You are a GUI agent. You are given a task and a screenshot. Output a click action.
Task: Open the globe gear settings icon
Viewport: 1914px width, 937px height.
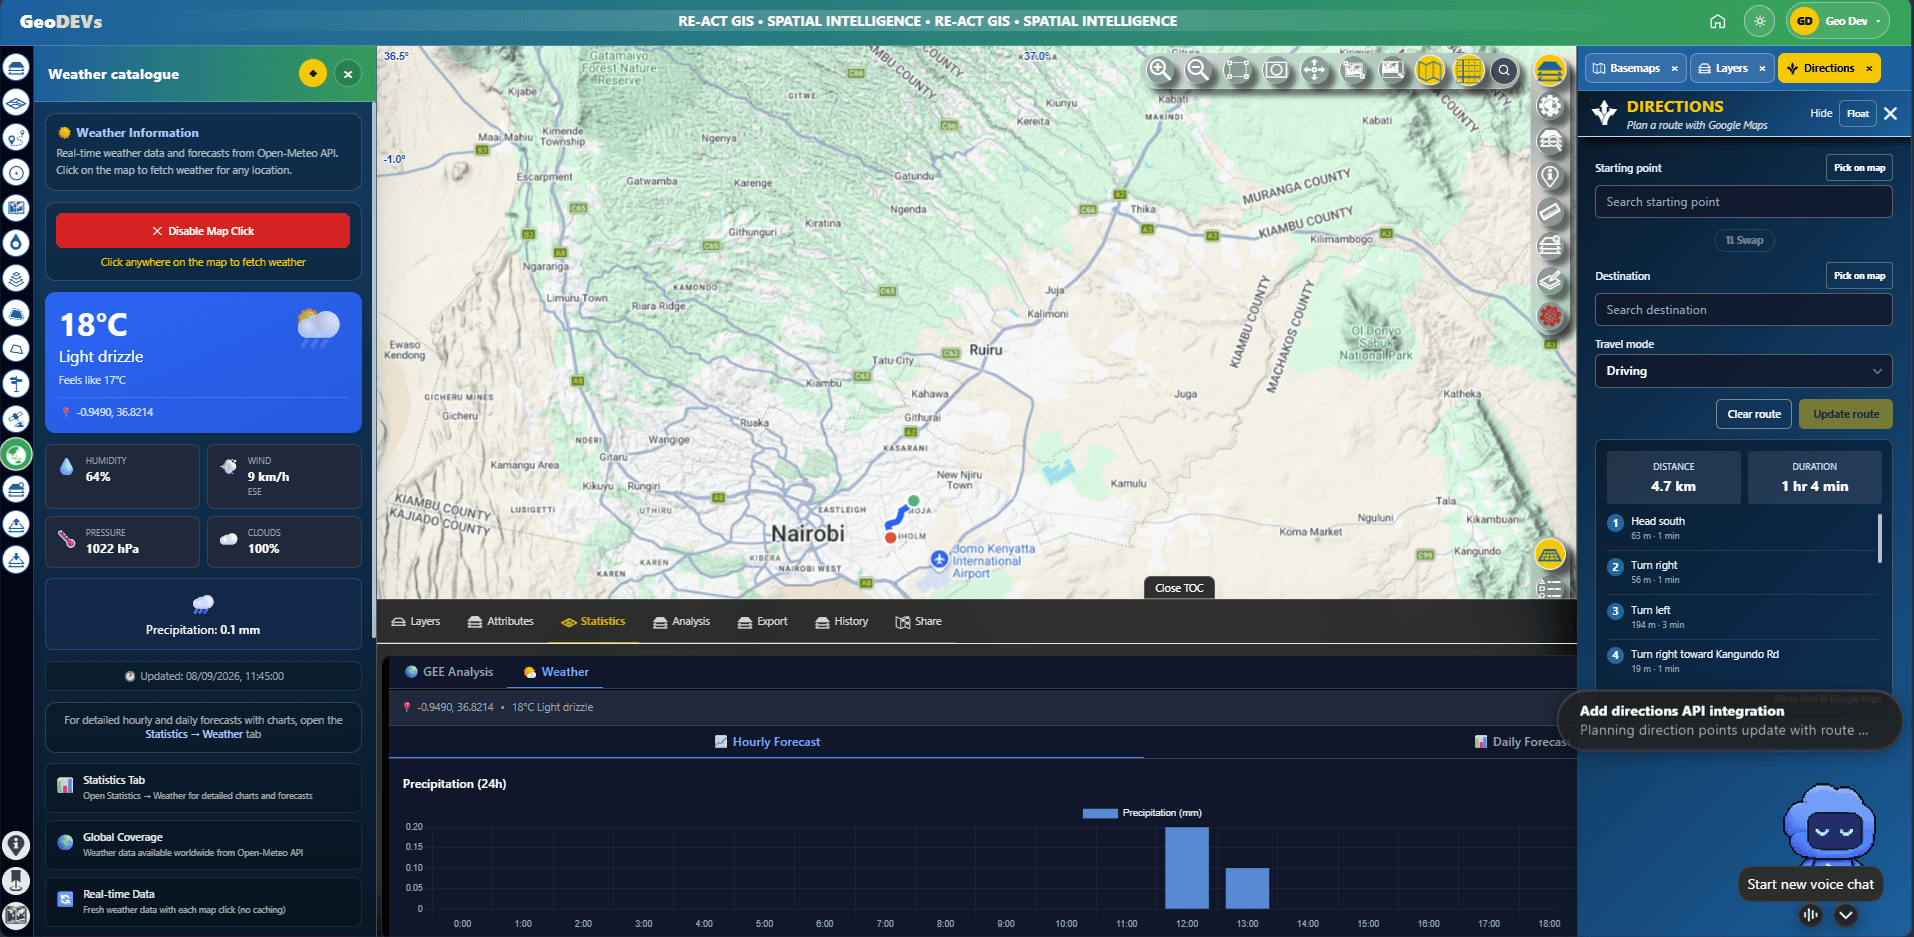[1550, 106]
